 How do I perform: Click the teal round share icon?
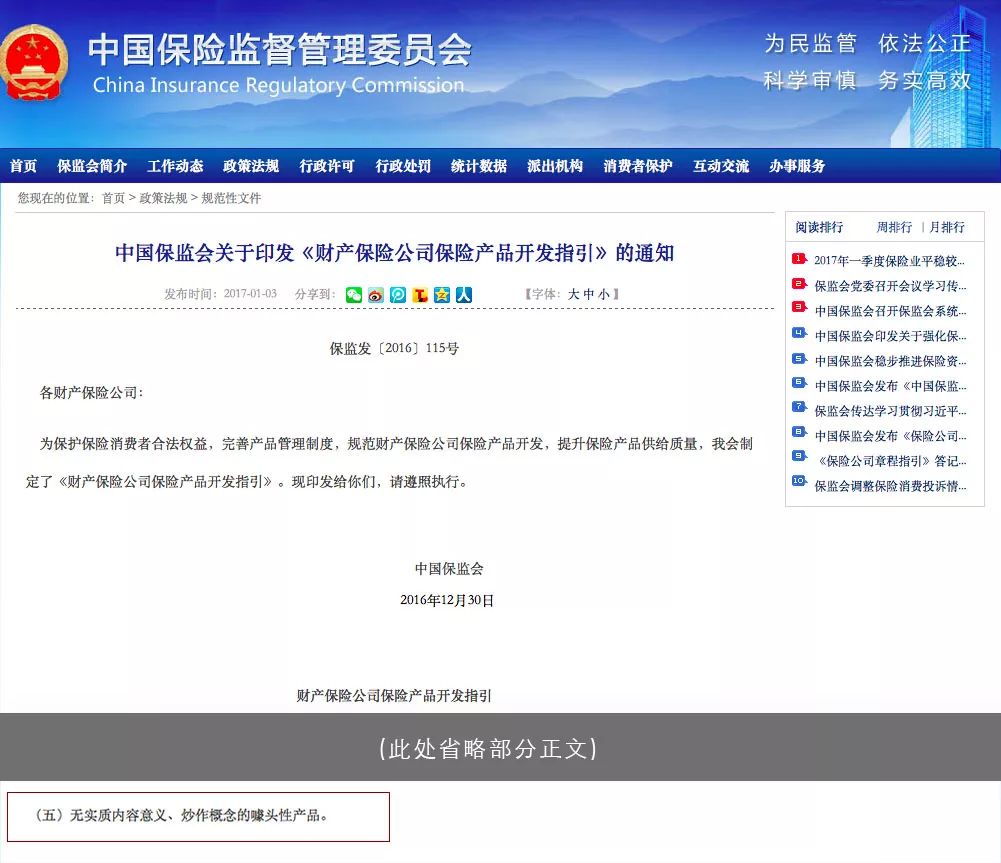[x=398, y=294]
